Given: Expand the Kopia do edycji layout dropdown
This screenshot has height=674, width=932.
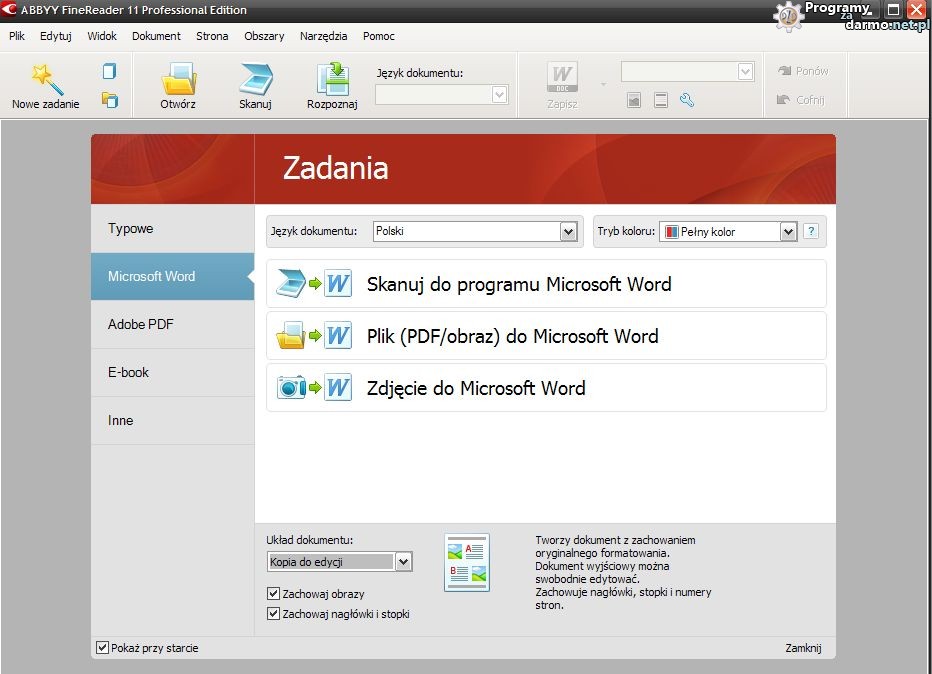Looking at the screenshot, I should coord(403,562).
